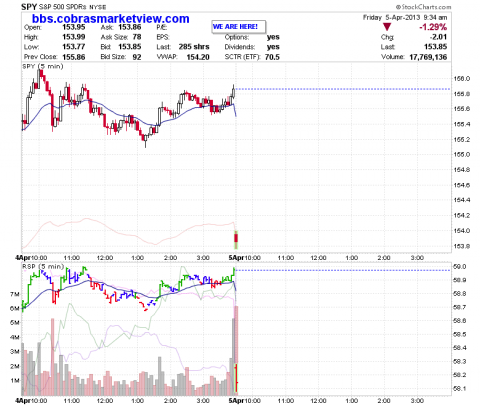Click the Volume value 17,769,136
Screen dimensions: 480x406
(428, 57)
